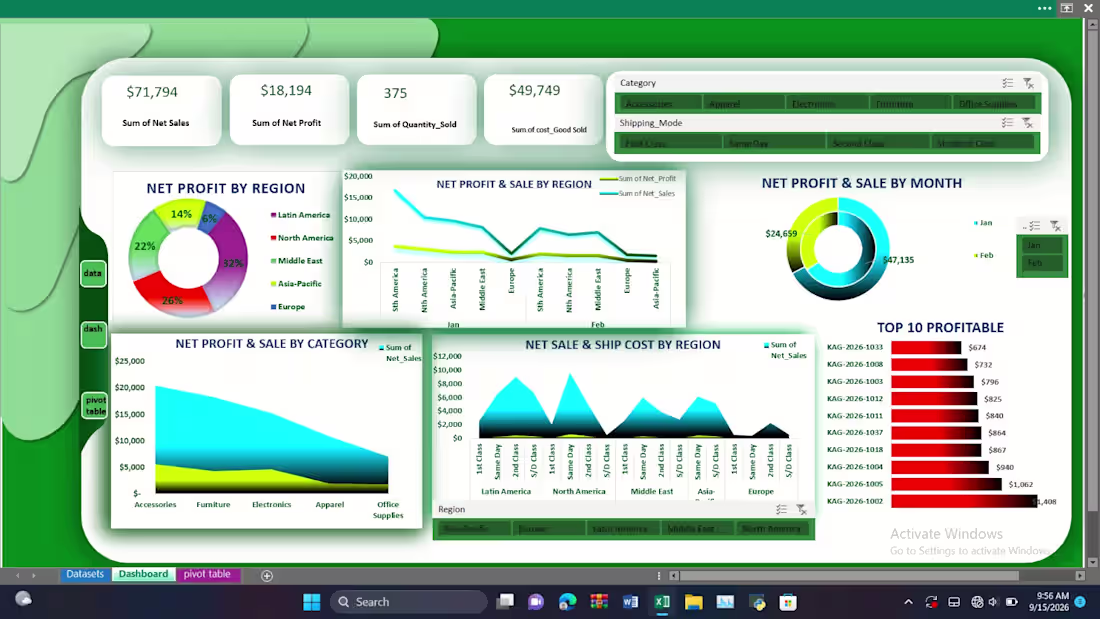1100x619 pixels.
Task: Open the Python app on the taskbar
Action: [x=757, y=602]
